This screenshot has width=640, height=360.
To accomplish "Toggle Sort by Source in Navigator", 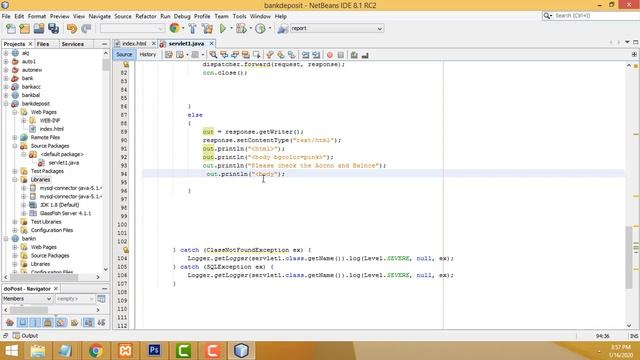I will (x=101, y=323).
